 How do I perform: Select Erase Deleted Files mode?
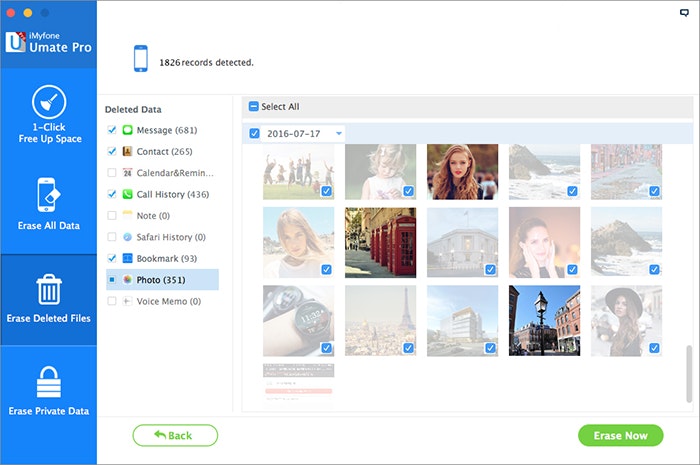[49, 299]
